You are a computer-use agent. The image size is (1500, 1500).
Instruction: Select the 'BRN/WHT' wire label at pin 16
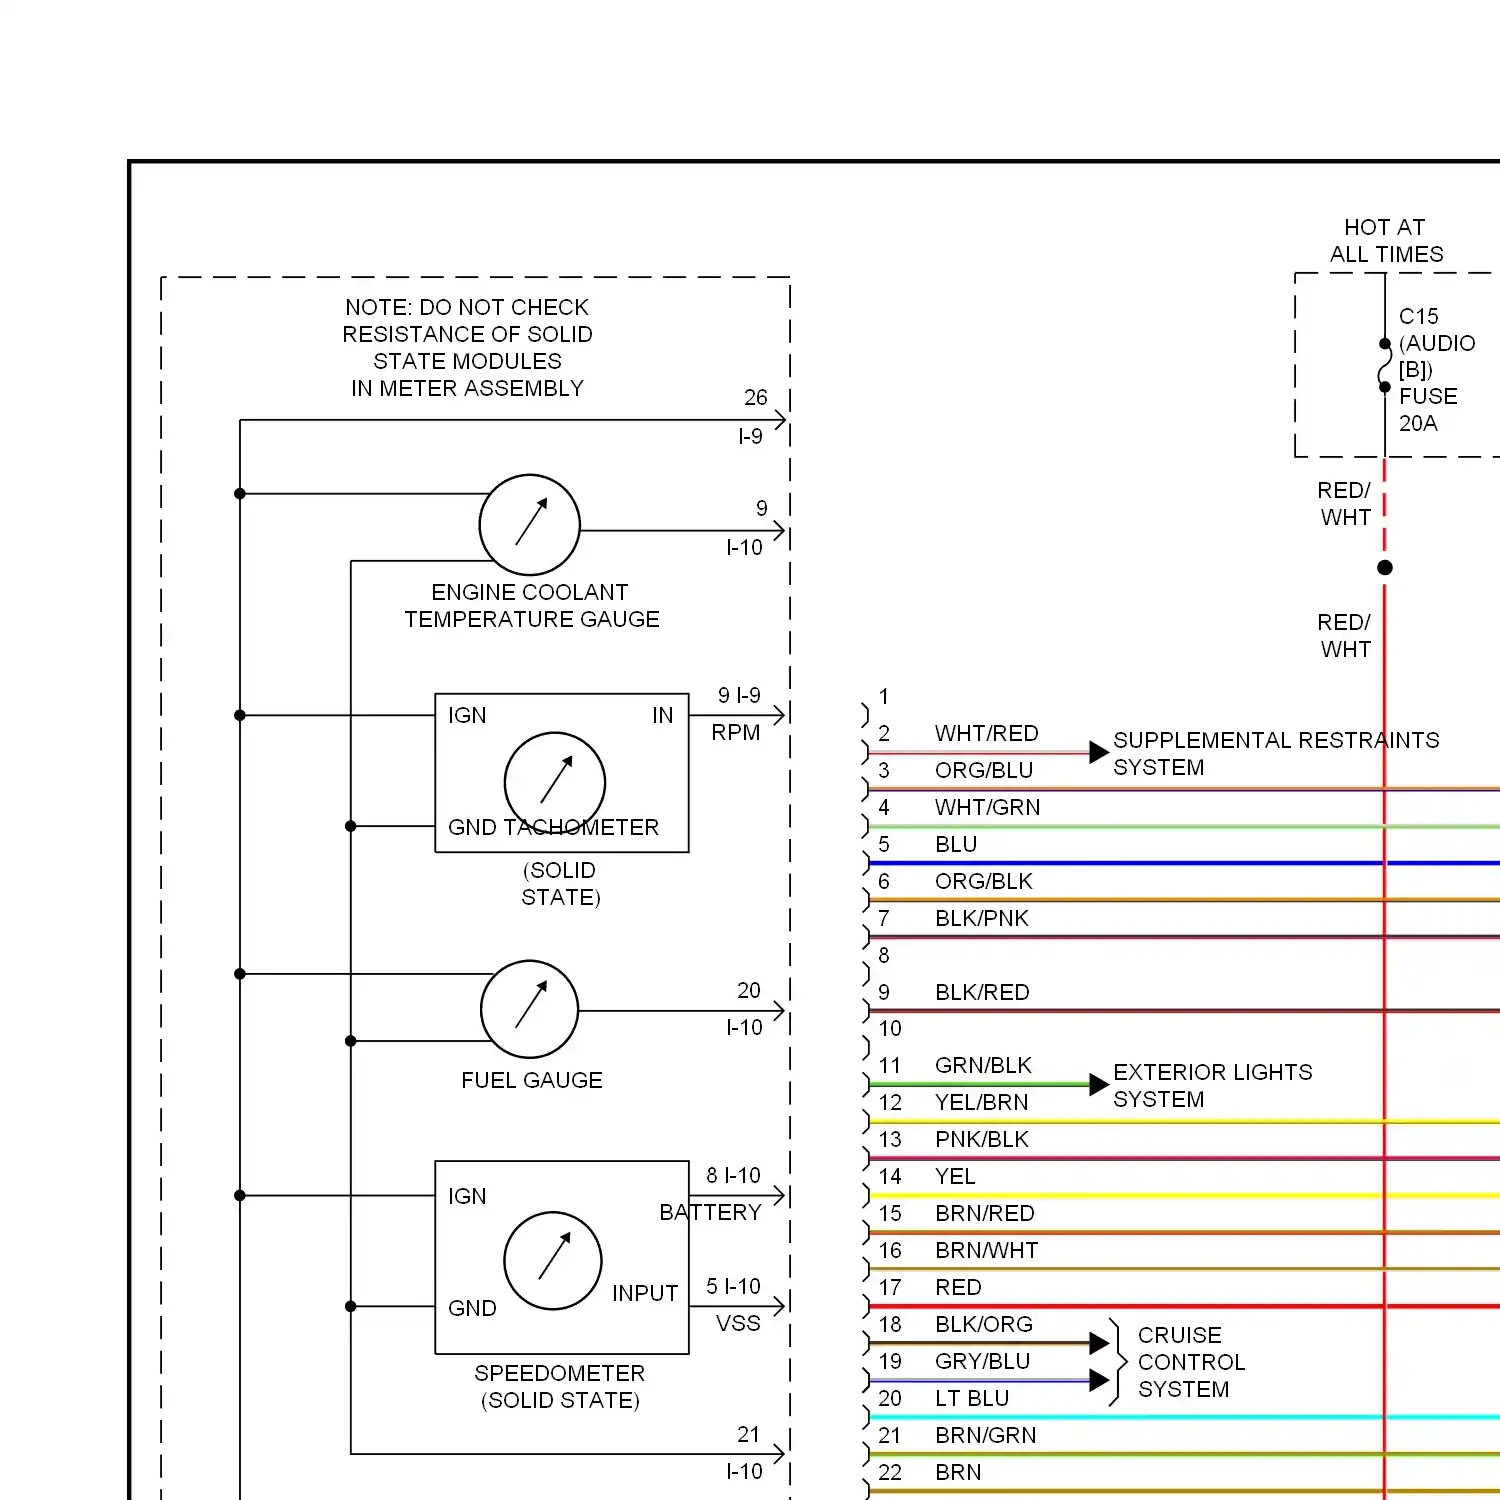tap(987, 1250)
